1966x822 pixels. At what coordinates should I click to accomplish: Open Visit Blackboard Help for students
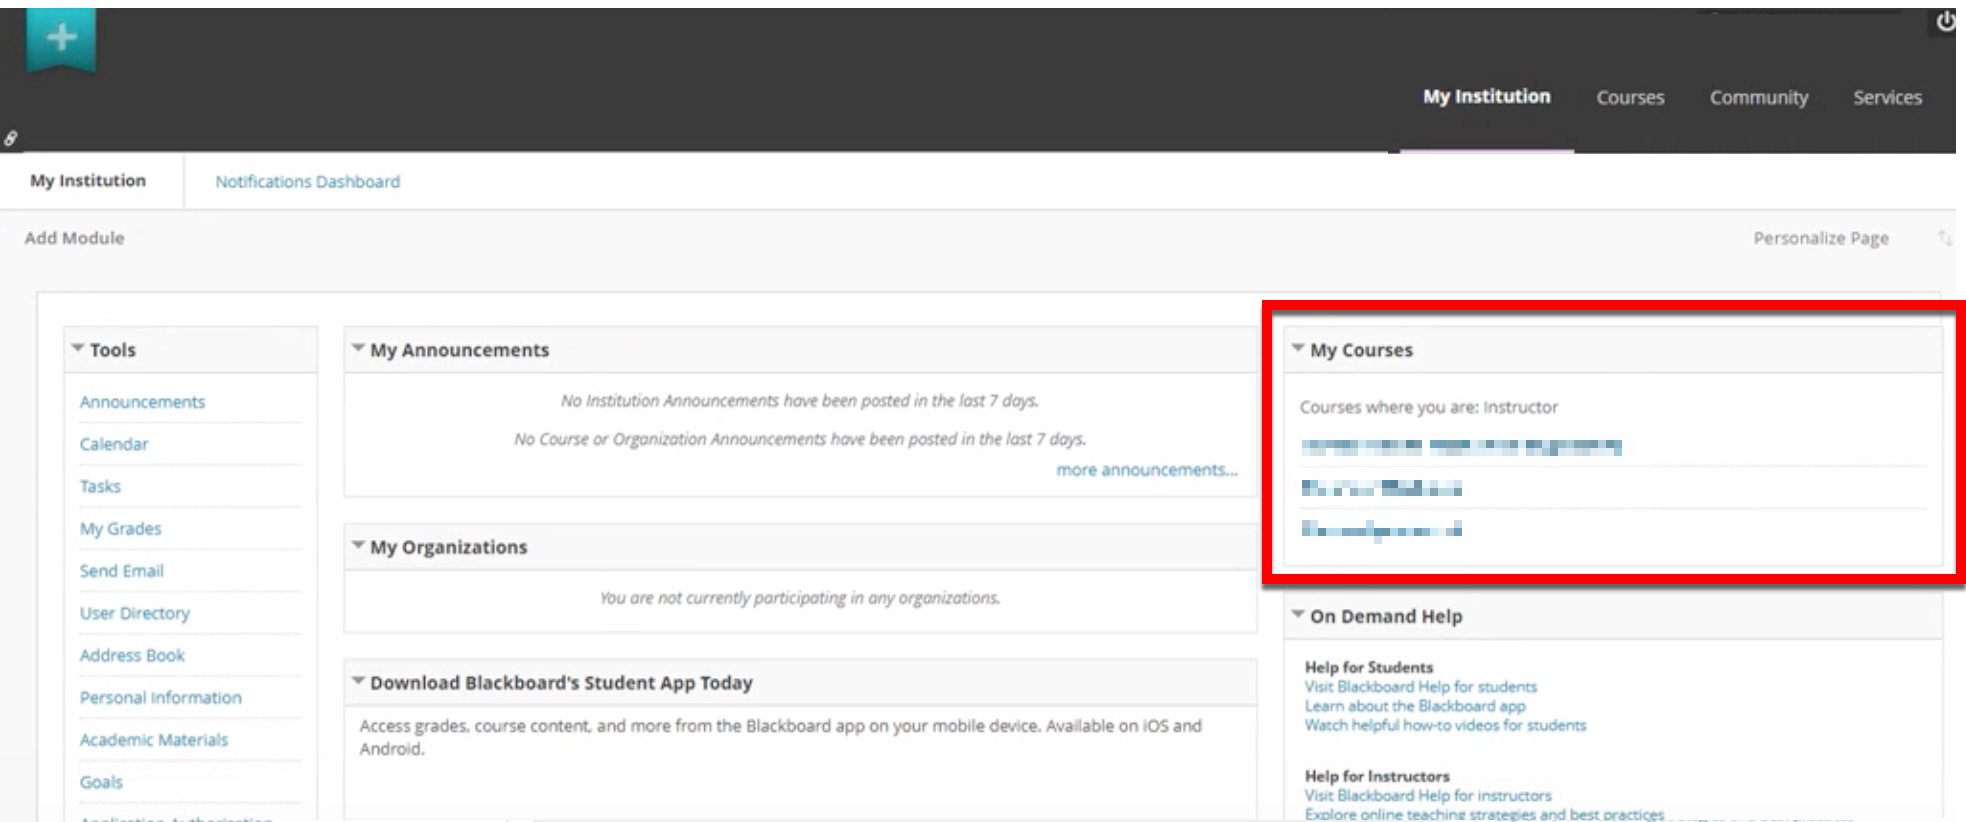[x=1420, y=687]
